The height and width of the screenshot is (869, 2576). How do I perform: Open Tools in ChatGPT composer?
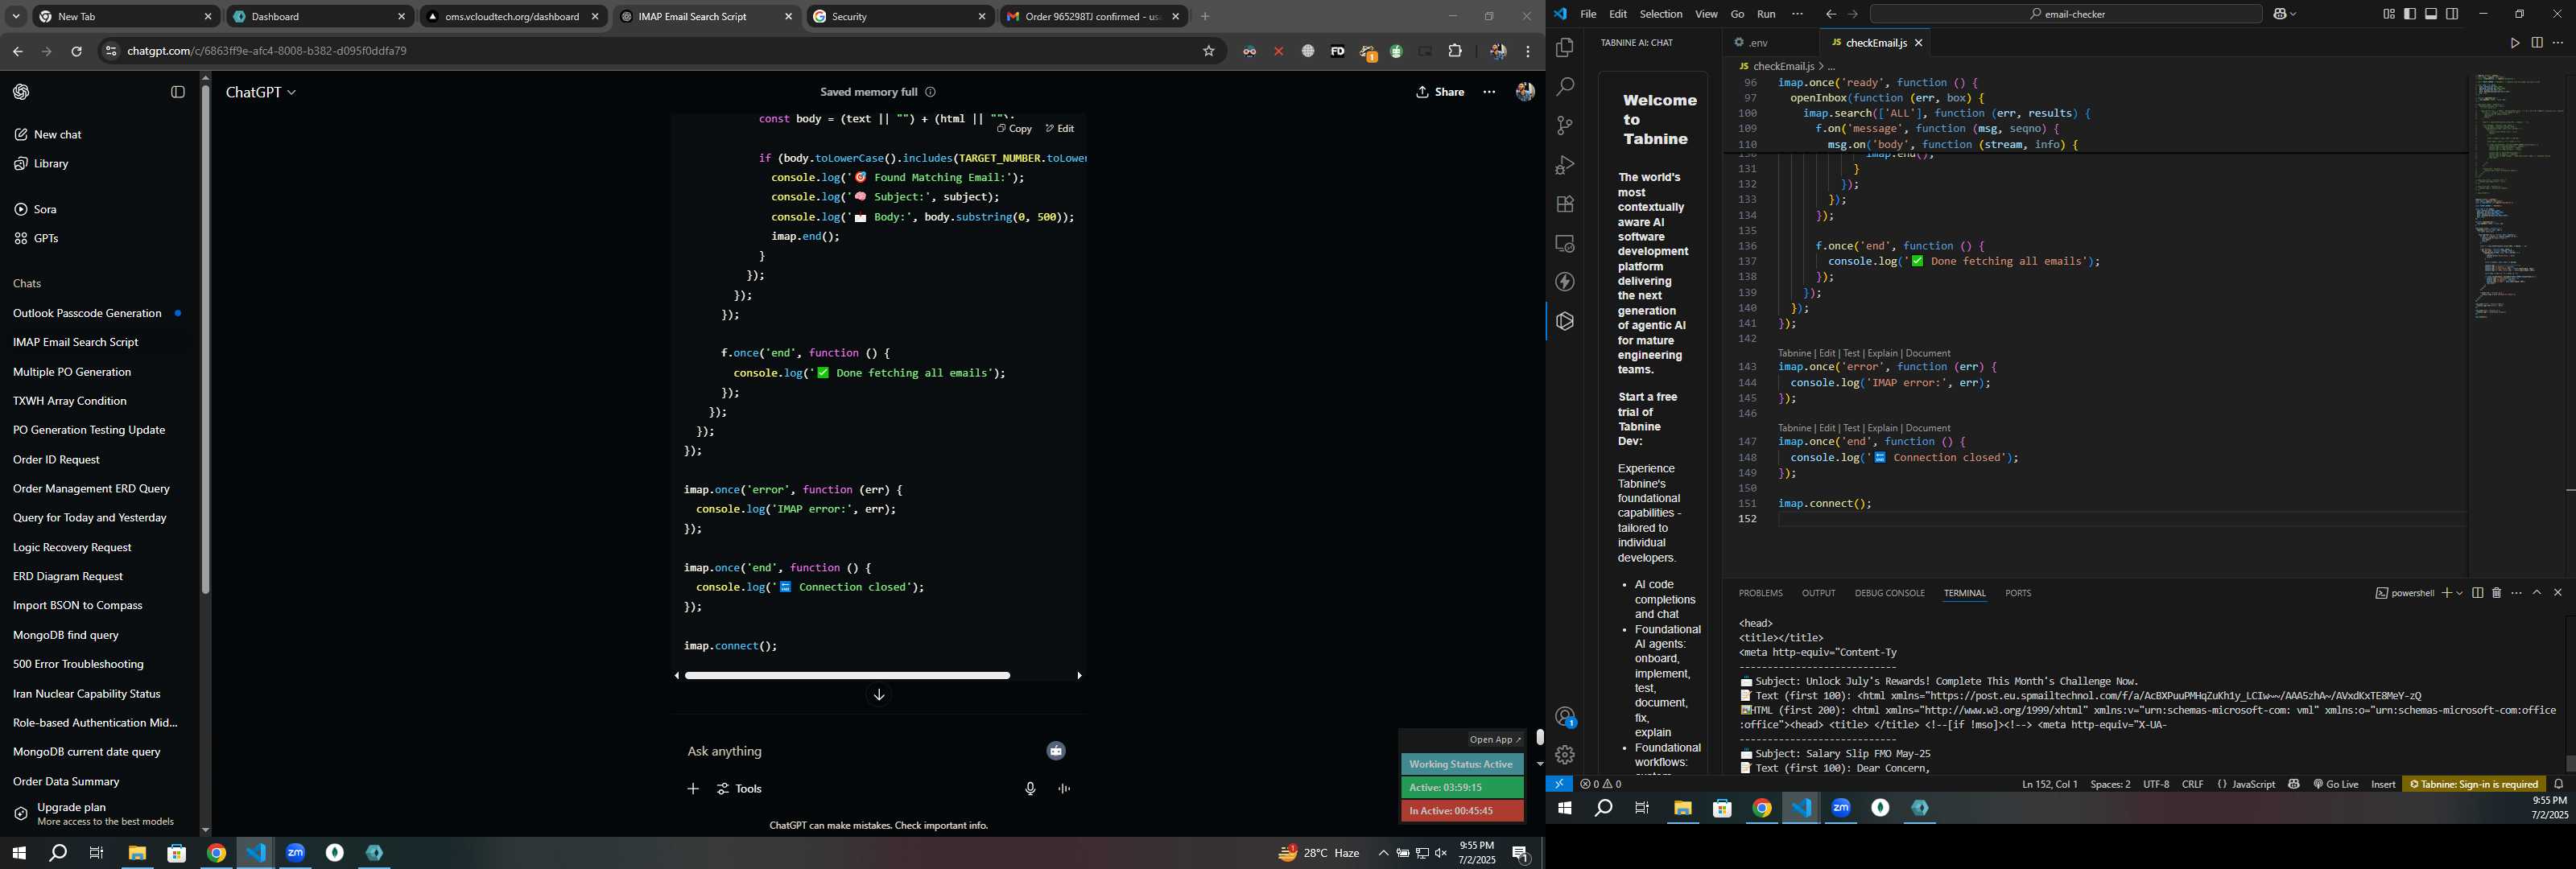point(740,789)
